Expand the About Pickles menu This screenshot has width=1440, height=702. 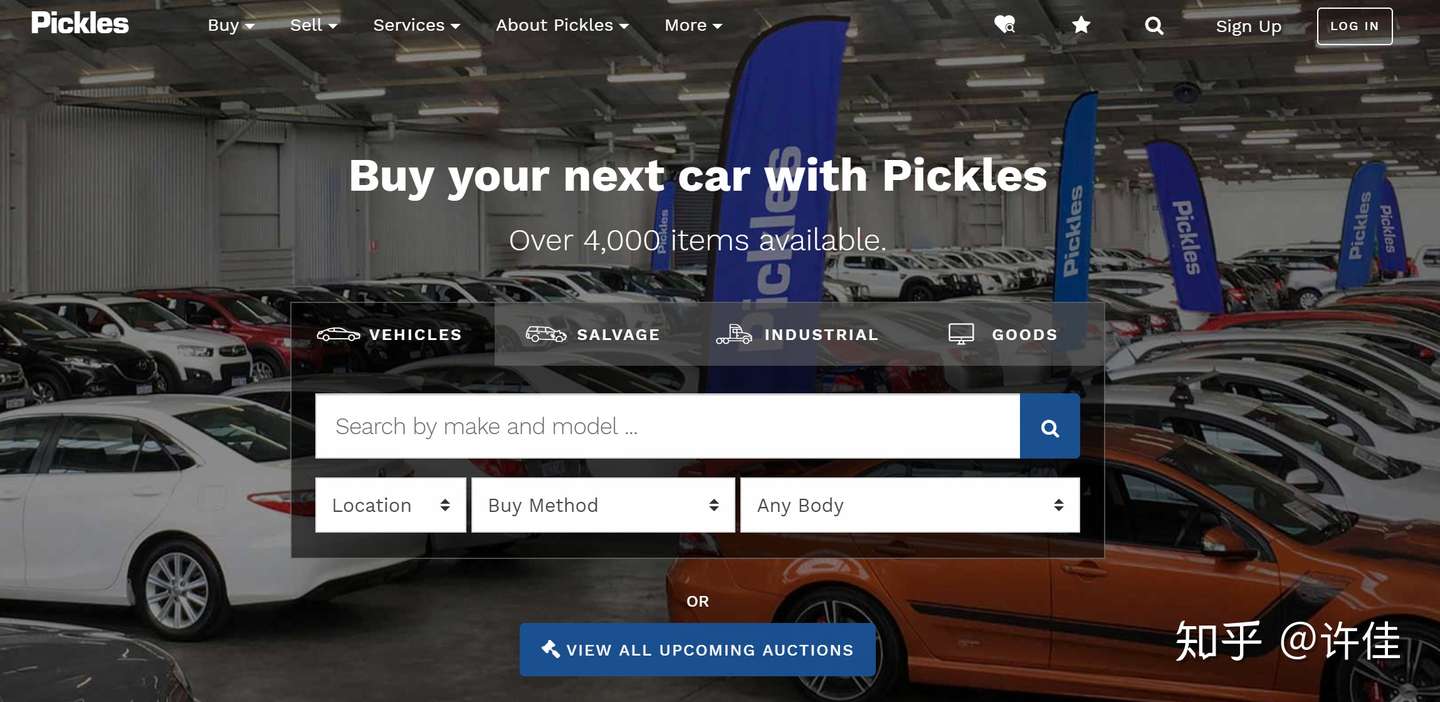[x=563, y=25]
